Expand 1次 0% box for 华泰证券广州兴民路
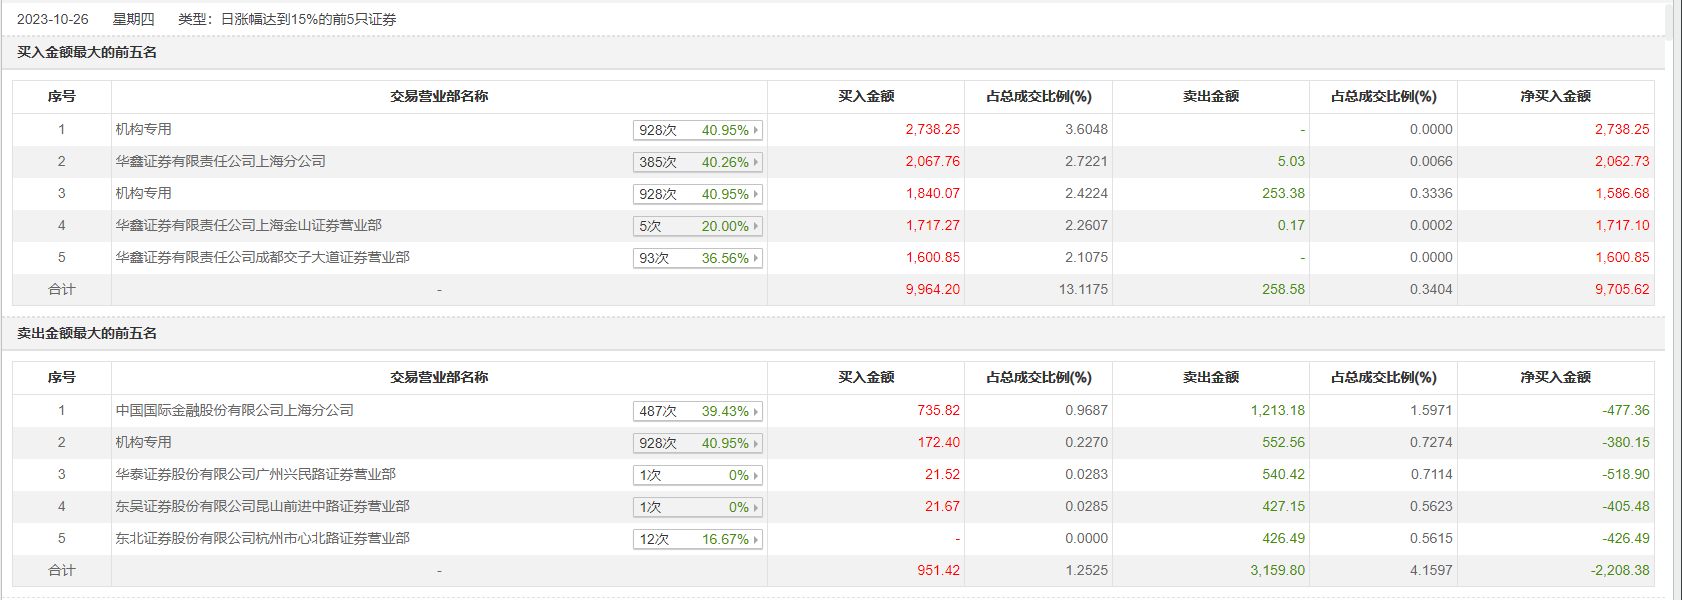 pos(697,475)
